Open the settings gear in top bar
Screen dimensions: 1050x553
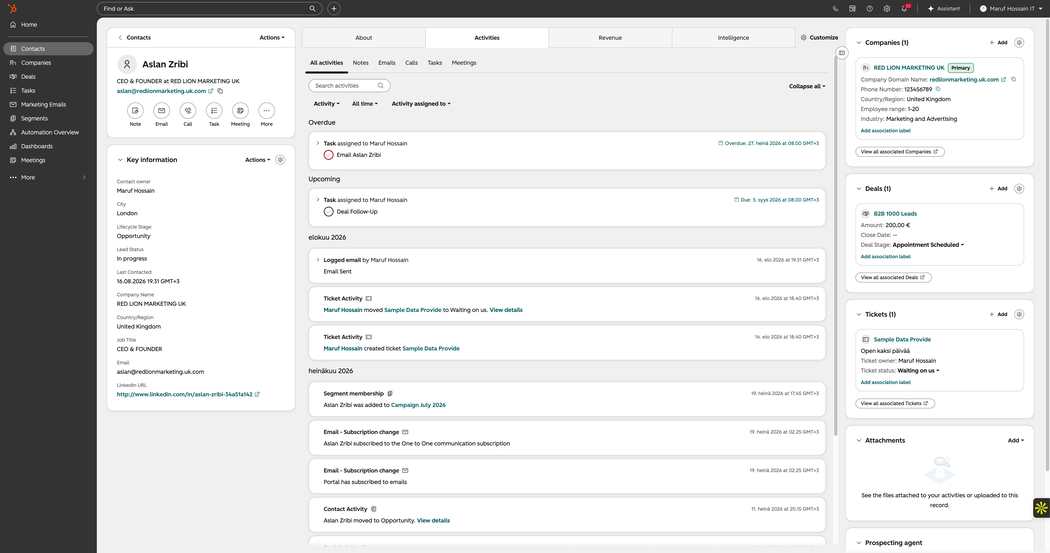887,9
